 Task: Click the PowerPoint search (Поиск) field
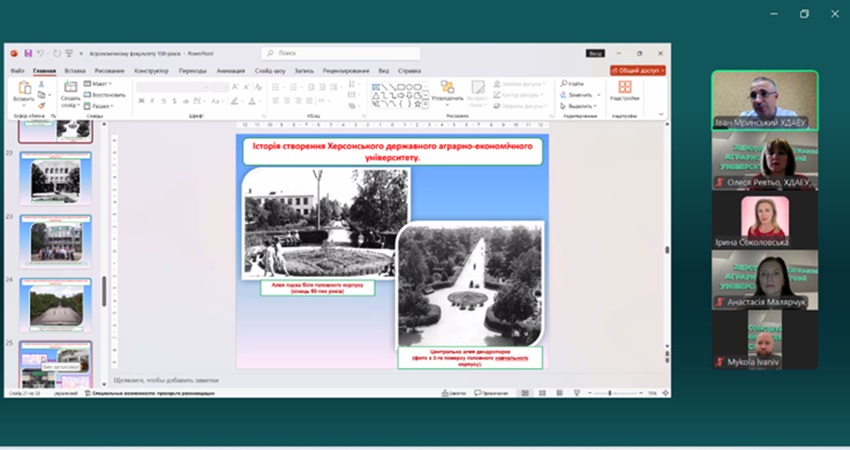point(341,53)
